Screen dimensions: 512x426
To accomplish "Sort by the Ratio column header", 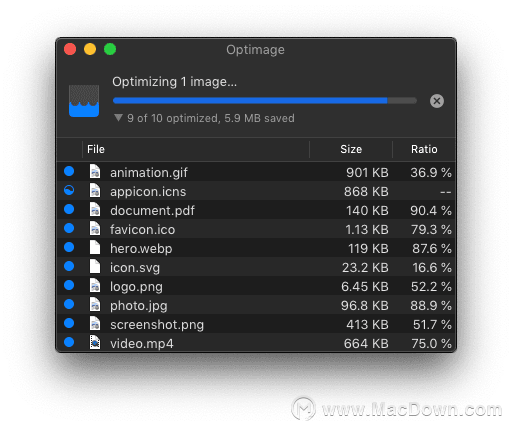I will (424, 149).
